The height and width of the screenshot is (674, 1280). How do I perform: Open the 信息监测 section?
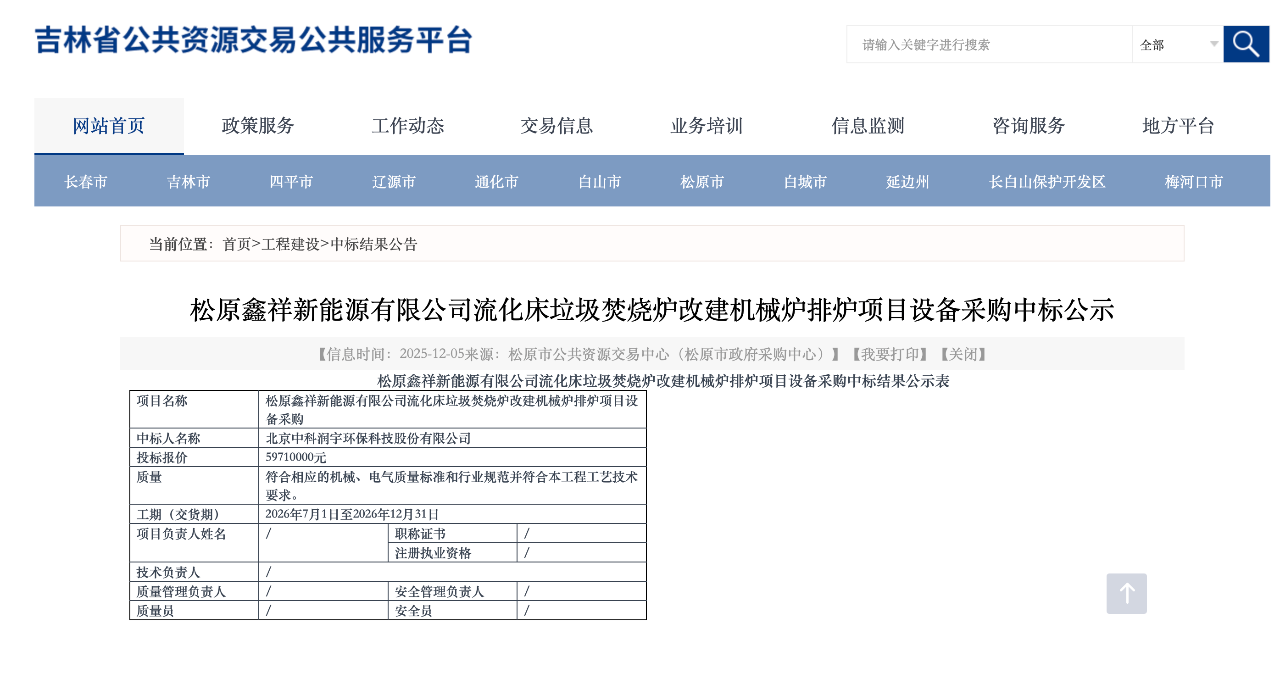tap(868, 125)
